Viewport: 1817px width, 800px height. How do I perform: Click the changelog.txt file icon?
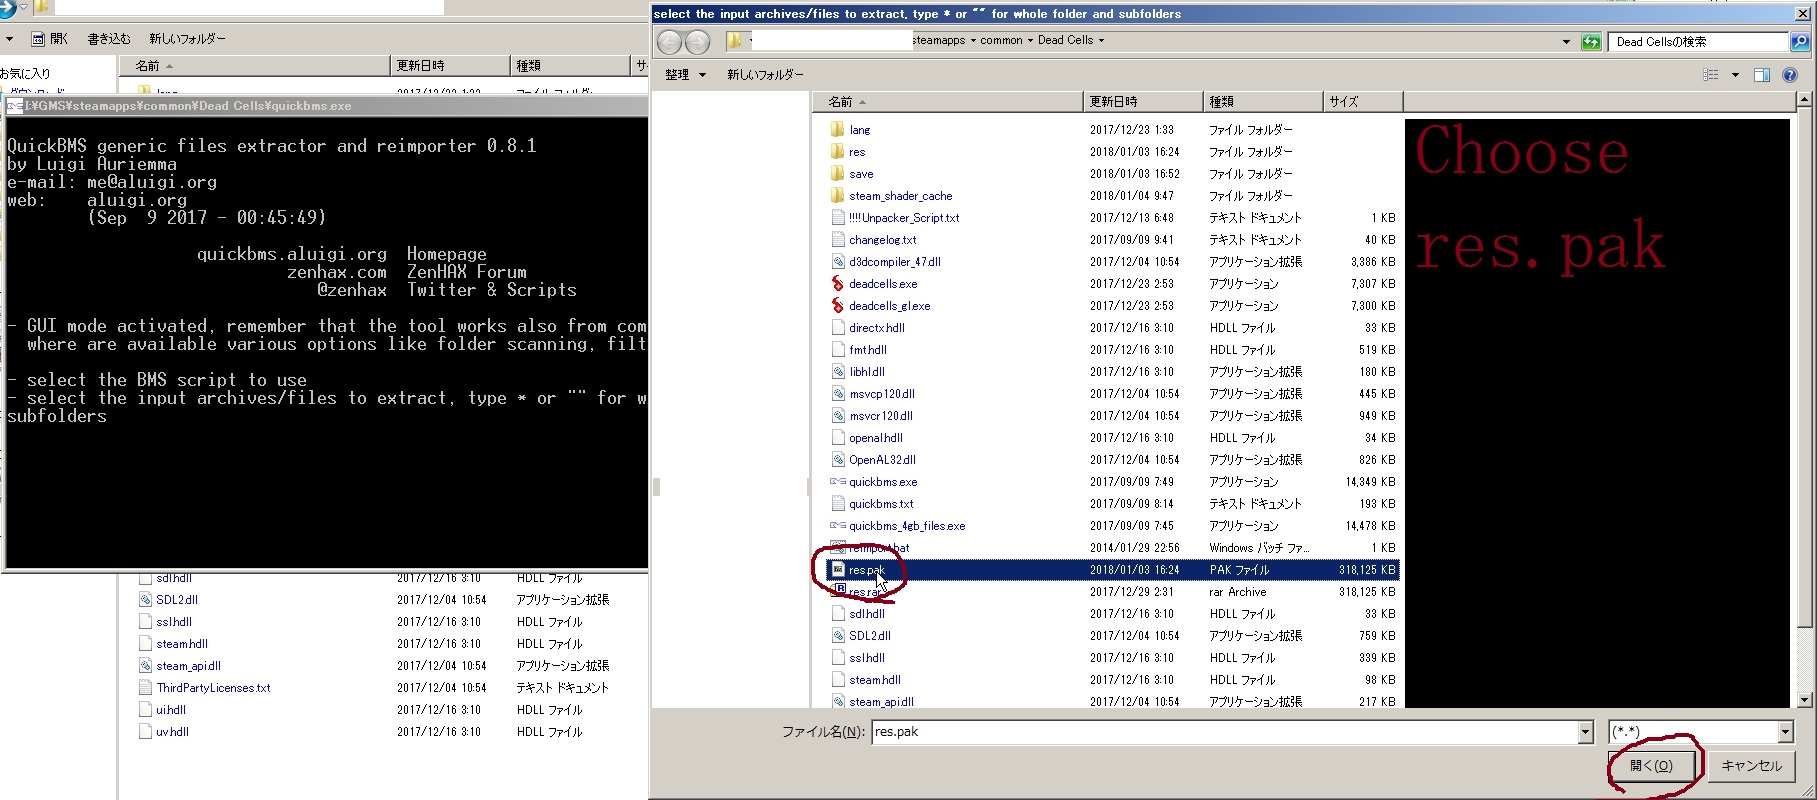pyautogui.click(x=838, y=239)
